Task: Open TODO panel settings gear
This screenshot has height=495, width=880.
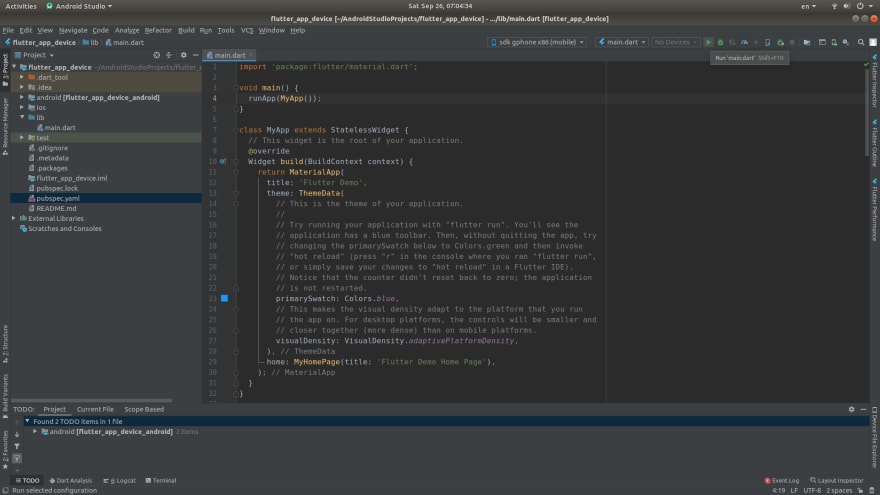Action: [851, 409]
